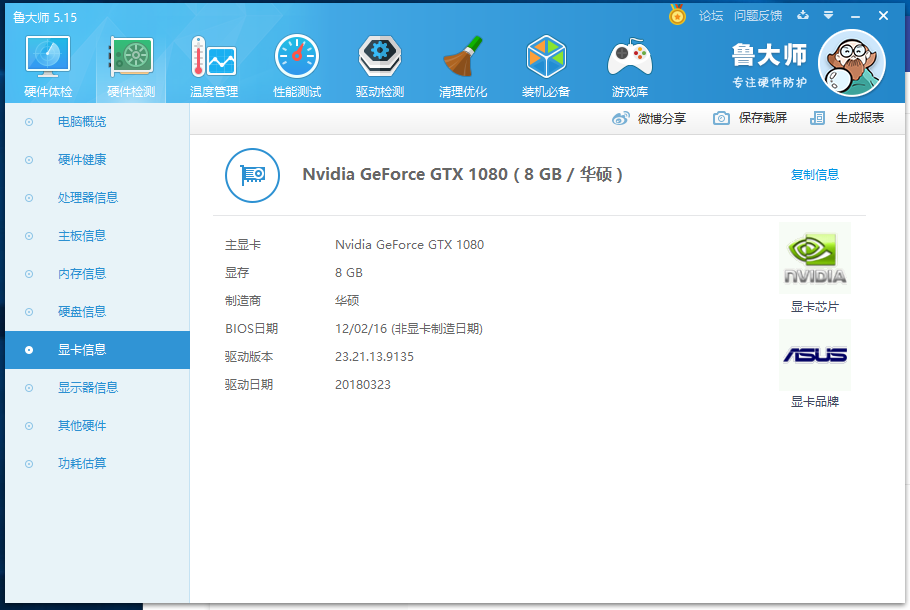Click the download tray icon in title bar
The width and height of the screenshot is (910, 610).
(x=803, y=15)
